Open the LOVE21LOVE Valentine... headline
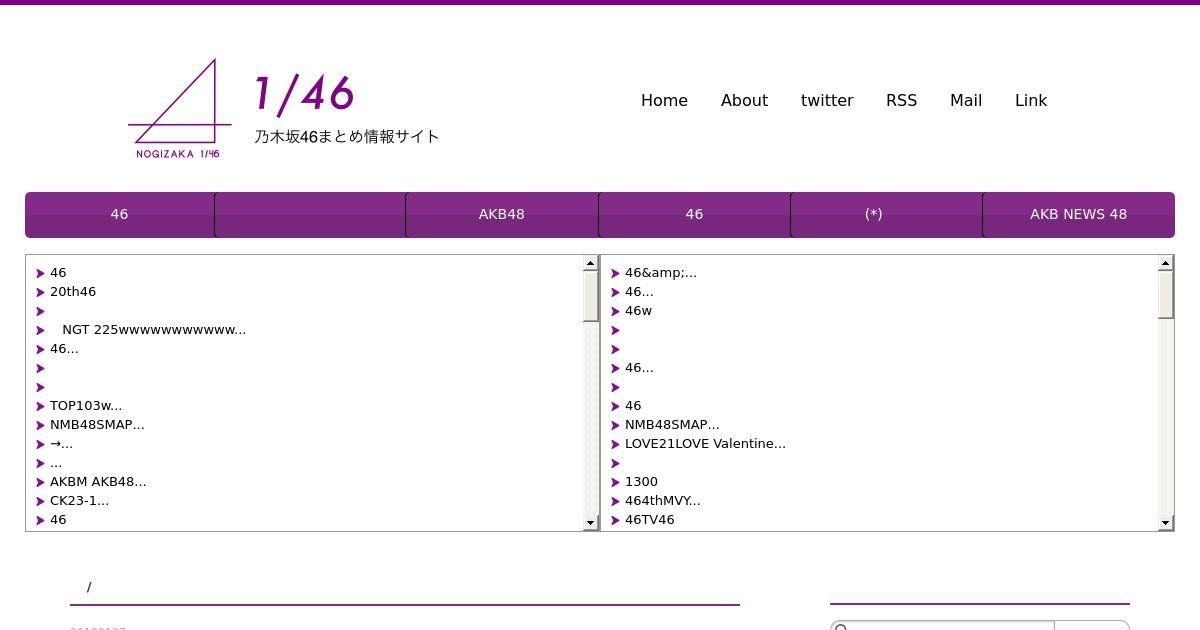Screen dimensions: 1200x630 pyautogui.click(x=705, y=444)
